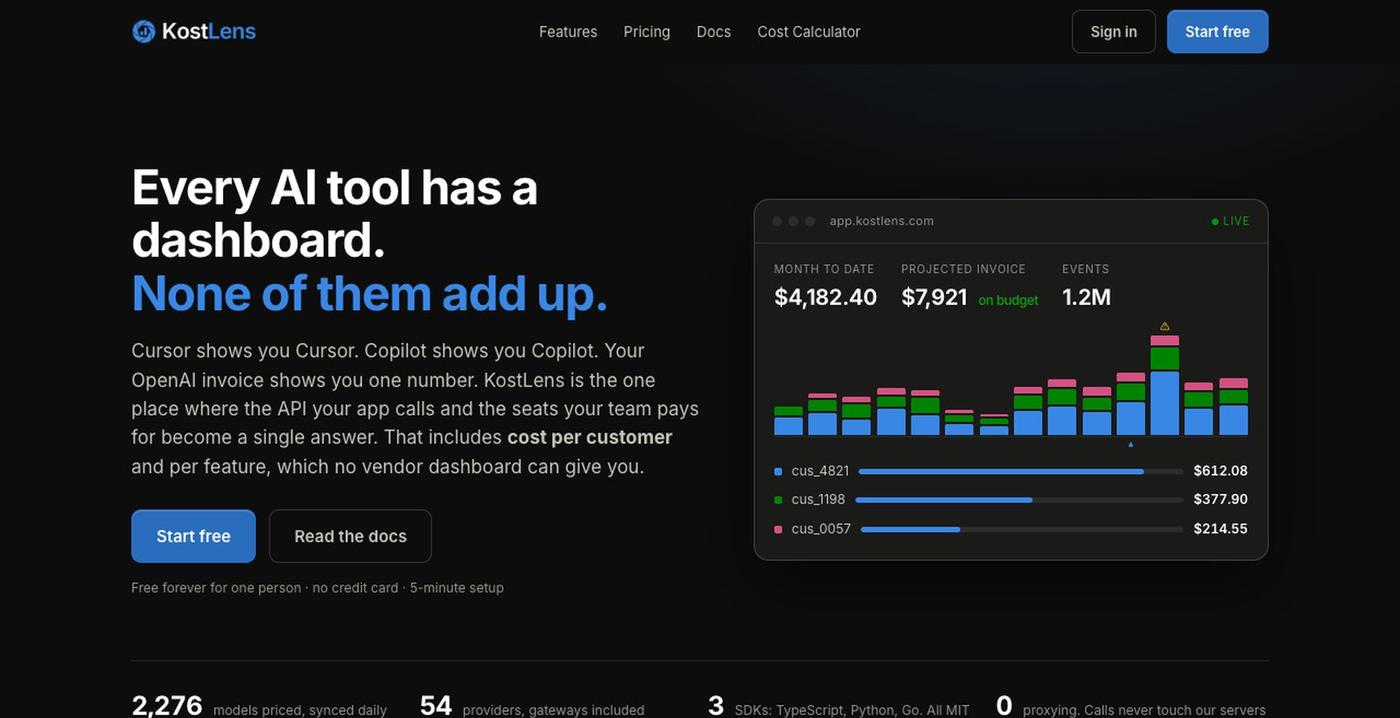This screenshot has width=1400, height=718.
Task: Click the $7,921 projected invoice value
Action: pos(934,297)
